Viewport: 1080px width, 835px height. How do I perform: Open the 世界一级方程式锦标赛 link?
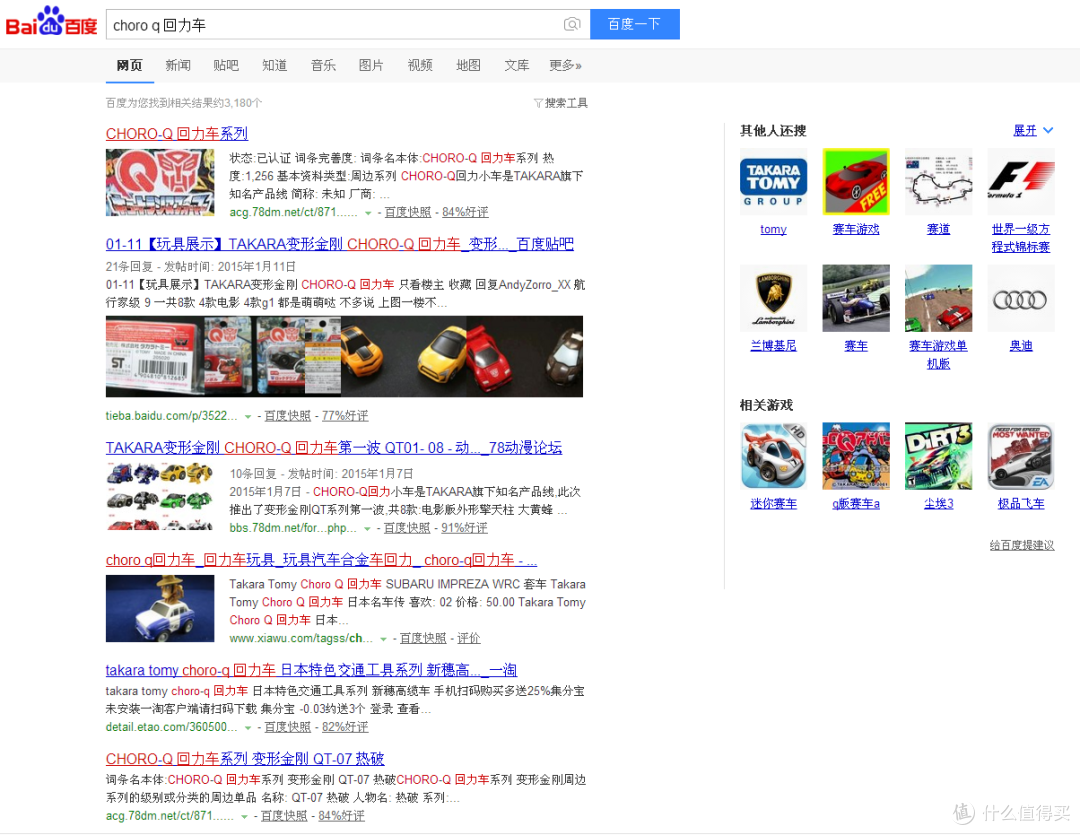(1021, 238)
